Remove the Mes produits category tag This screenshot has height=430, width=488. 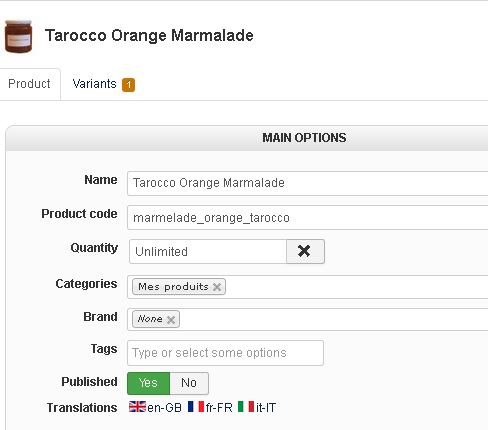pyautogui.click(x=217, y=287)
